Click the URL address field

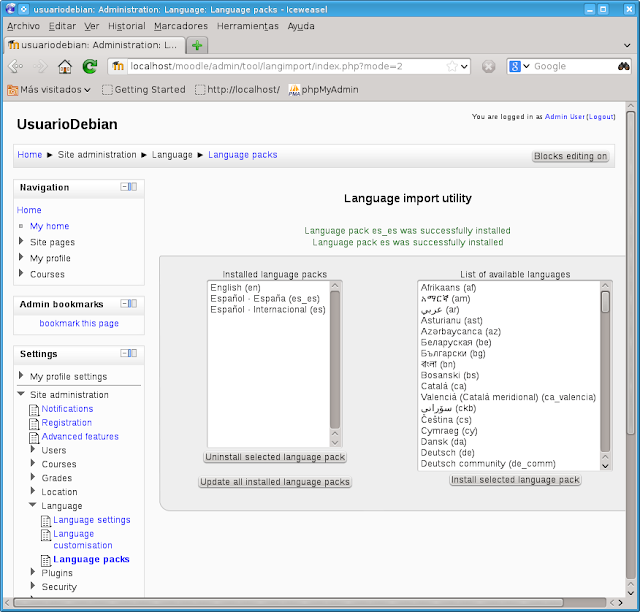286,66
